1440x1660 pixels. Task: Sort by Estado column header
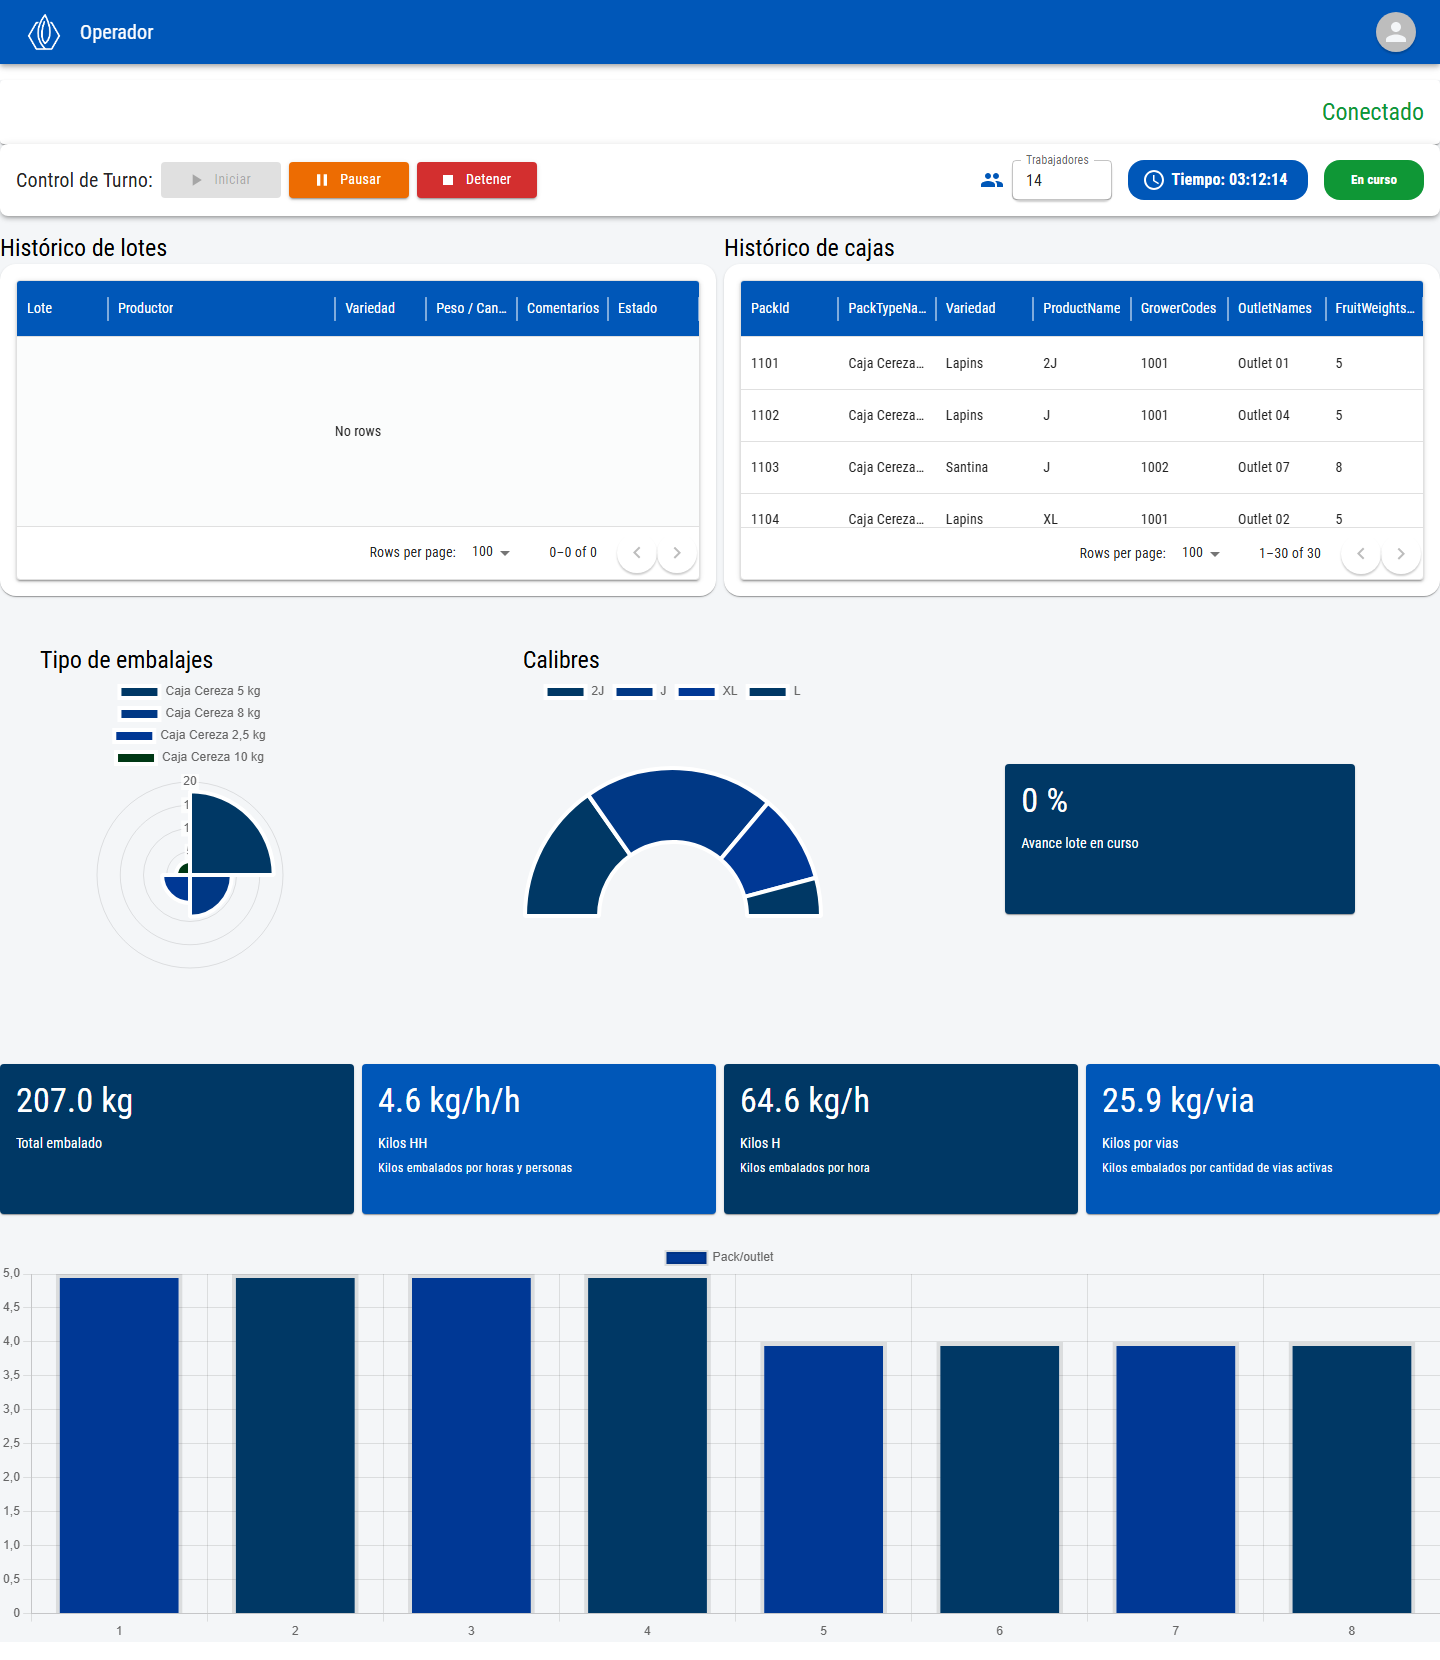(653, 308)
